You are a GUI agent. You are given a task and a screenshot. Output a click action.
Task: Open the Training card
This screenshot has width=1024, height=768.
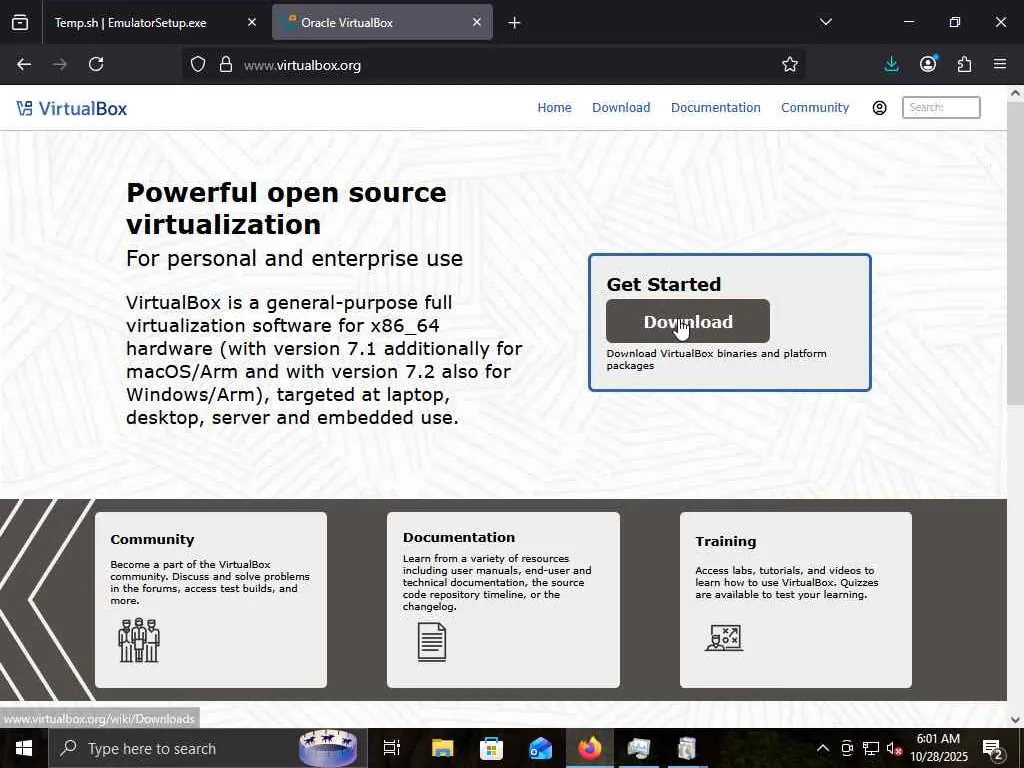[795, 600]
